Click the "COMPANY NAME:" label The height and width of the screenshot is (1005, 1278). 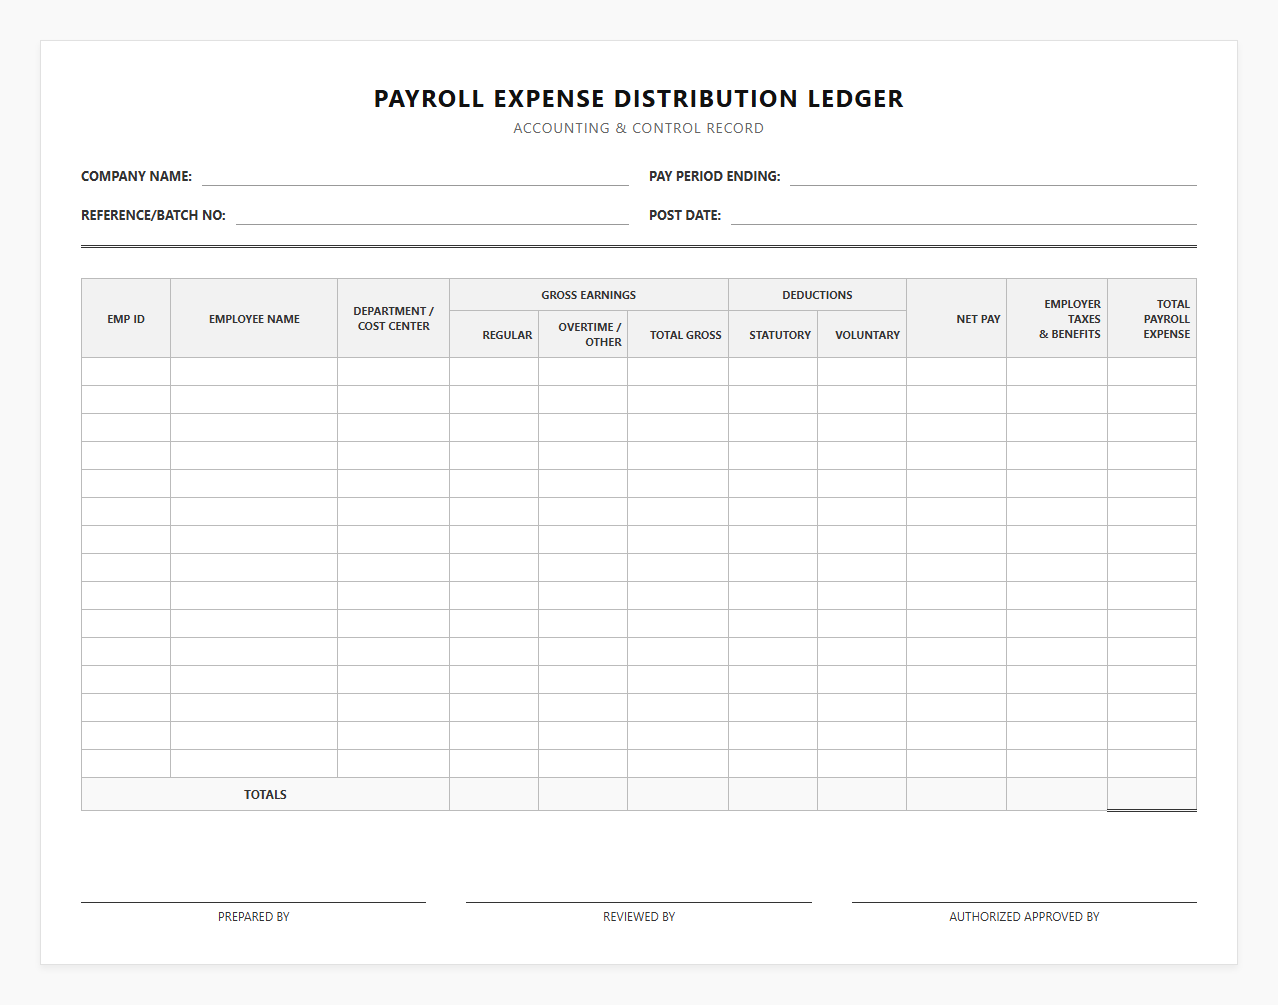[136, 176]
